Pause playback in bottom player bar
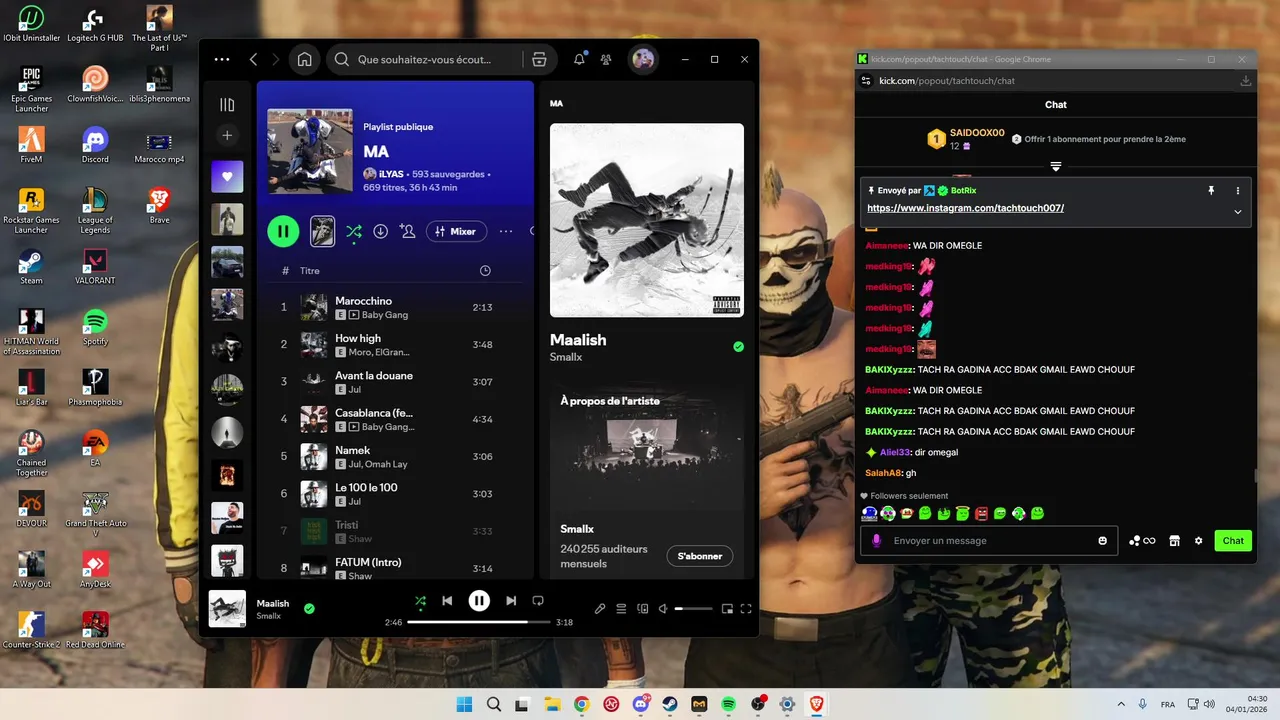 [479, 601]
